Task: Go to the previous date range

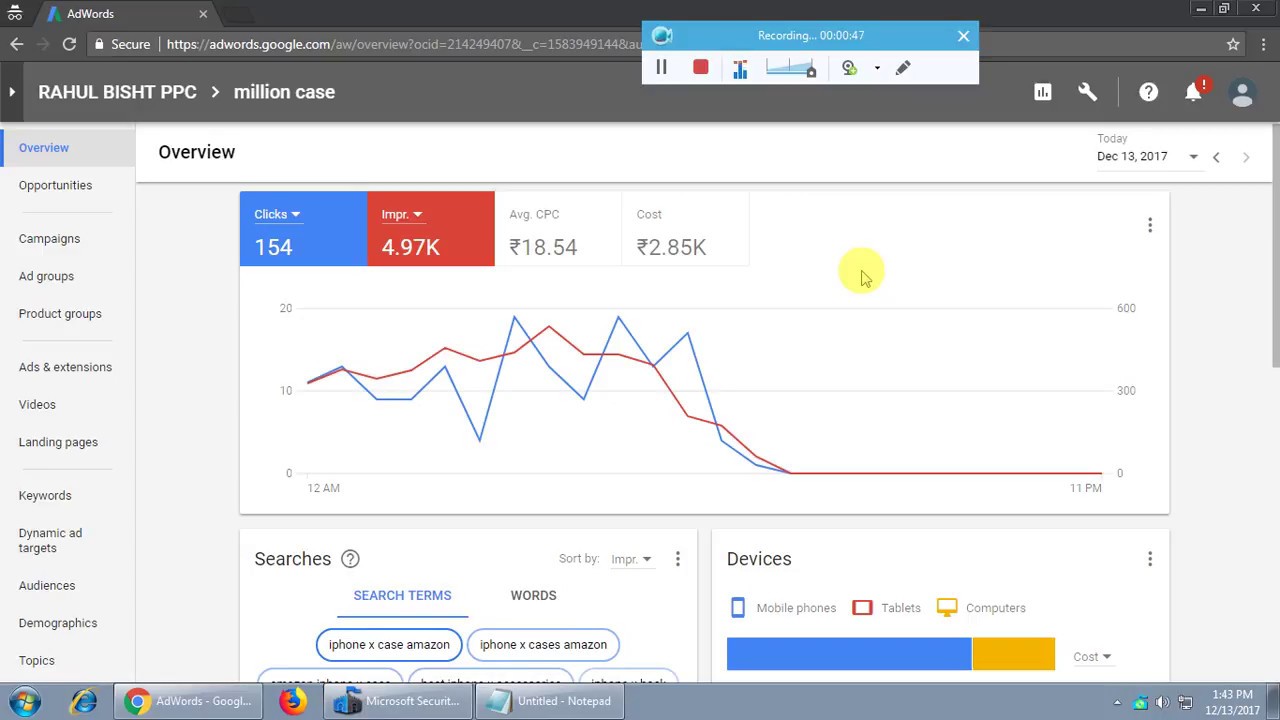Action: (1216, 157)
